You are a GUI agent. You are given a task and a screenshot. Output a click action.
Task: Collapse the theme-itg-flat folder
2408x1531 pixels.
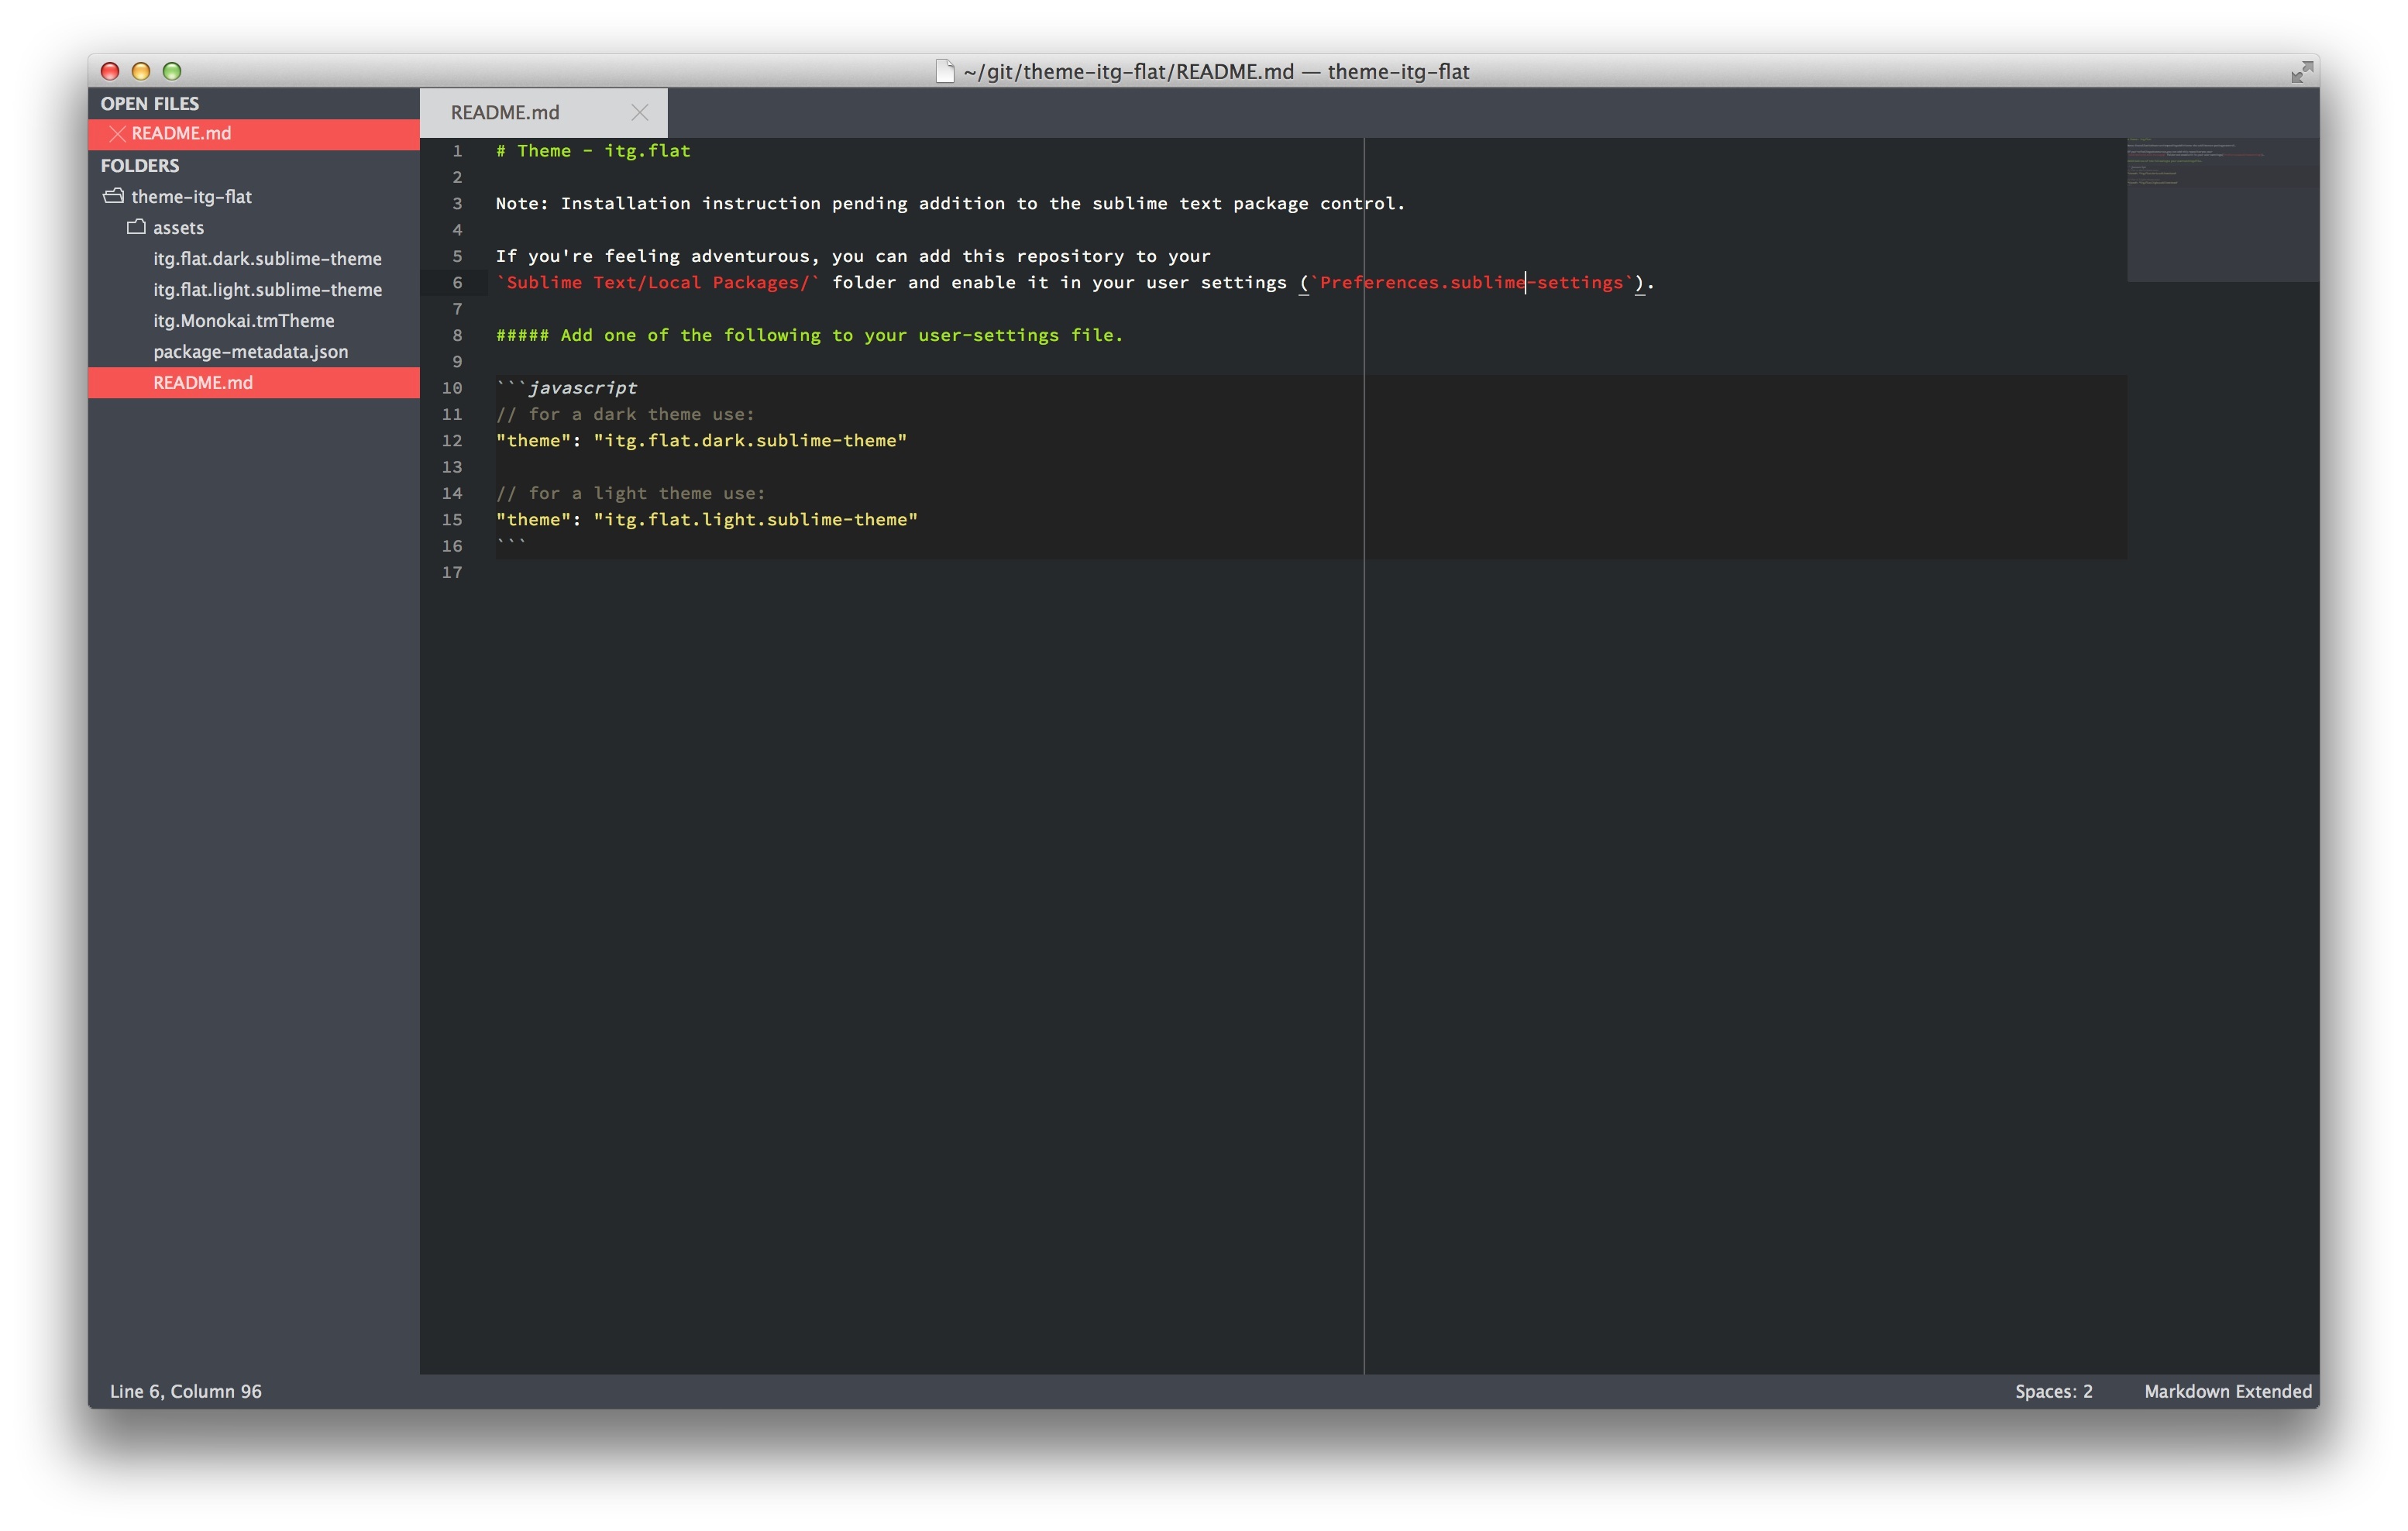[x=114, y=196]
